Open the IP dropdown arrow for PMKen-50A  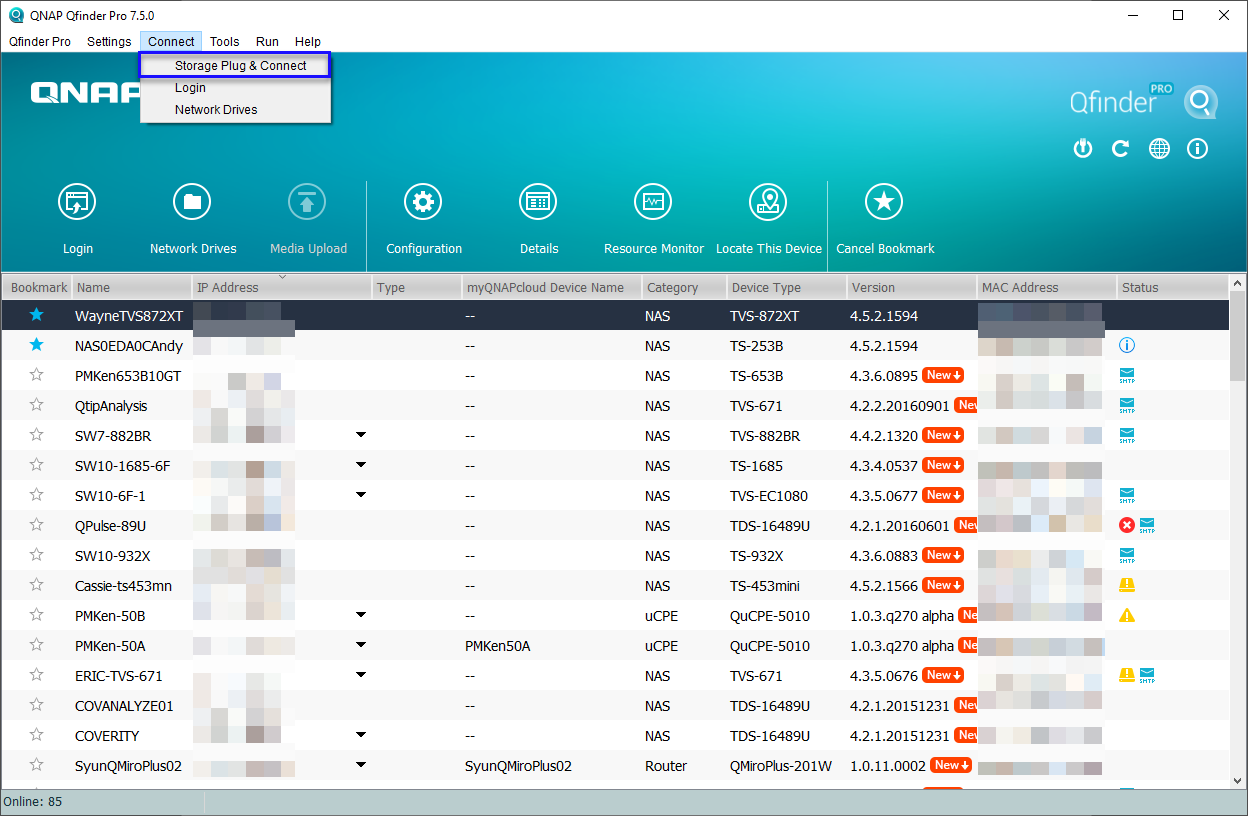pyautogui.click(x=361, y=645)
